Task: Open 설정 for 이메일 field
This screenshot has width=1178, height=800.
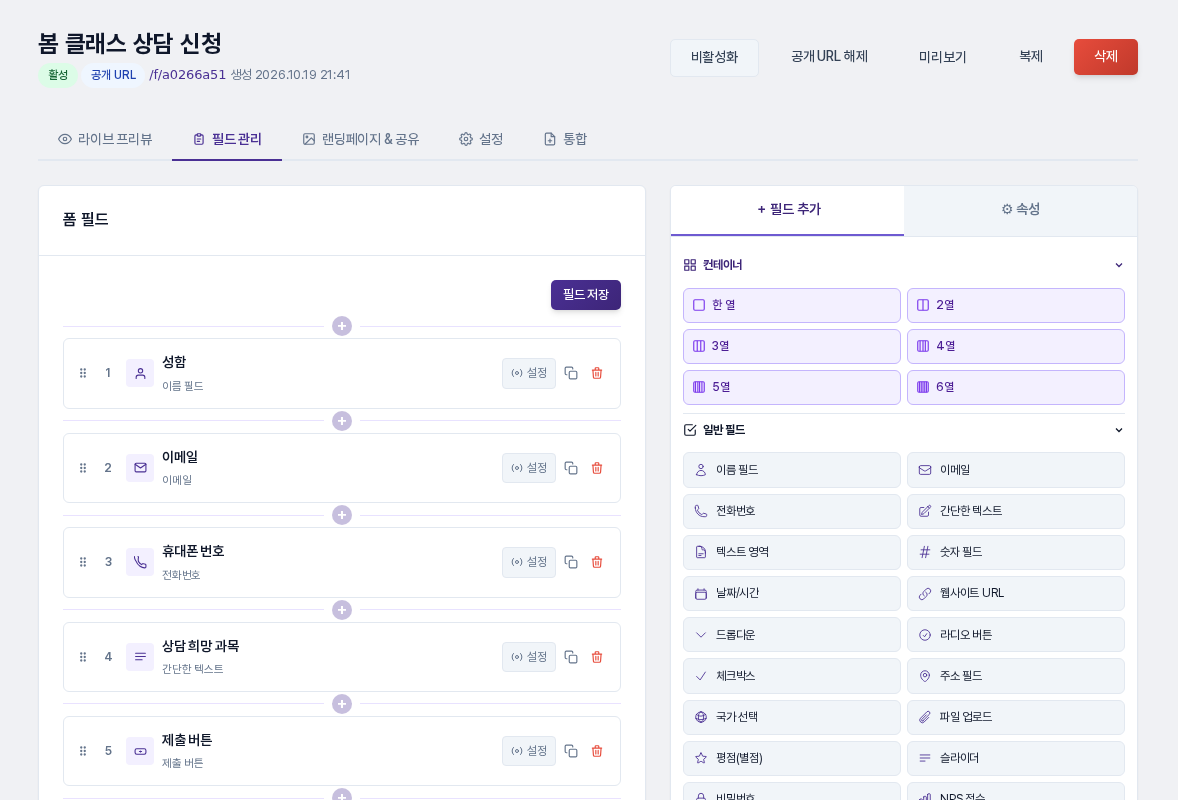Action: tap(529, 468)
